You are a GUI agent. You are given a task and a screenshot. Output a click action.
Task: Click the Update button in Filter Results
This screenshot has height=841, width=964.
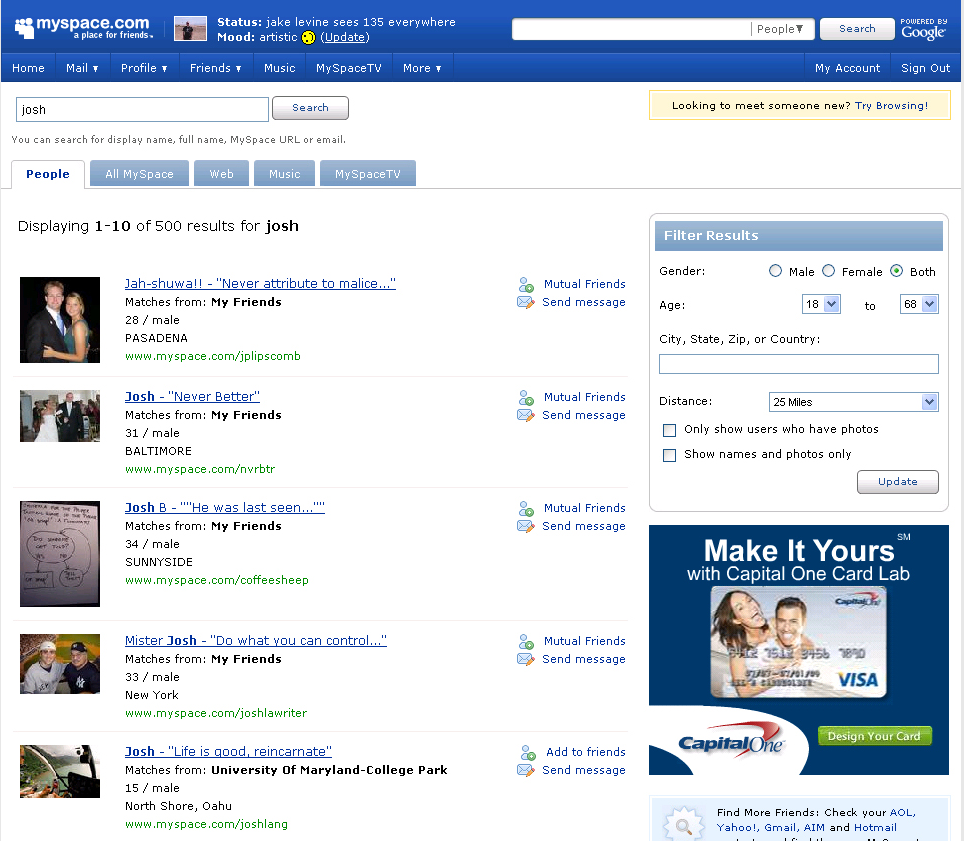tap(898, 482)
